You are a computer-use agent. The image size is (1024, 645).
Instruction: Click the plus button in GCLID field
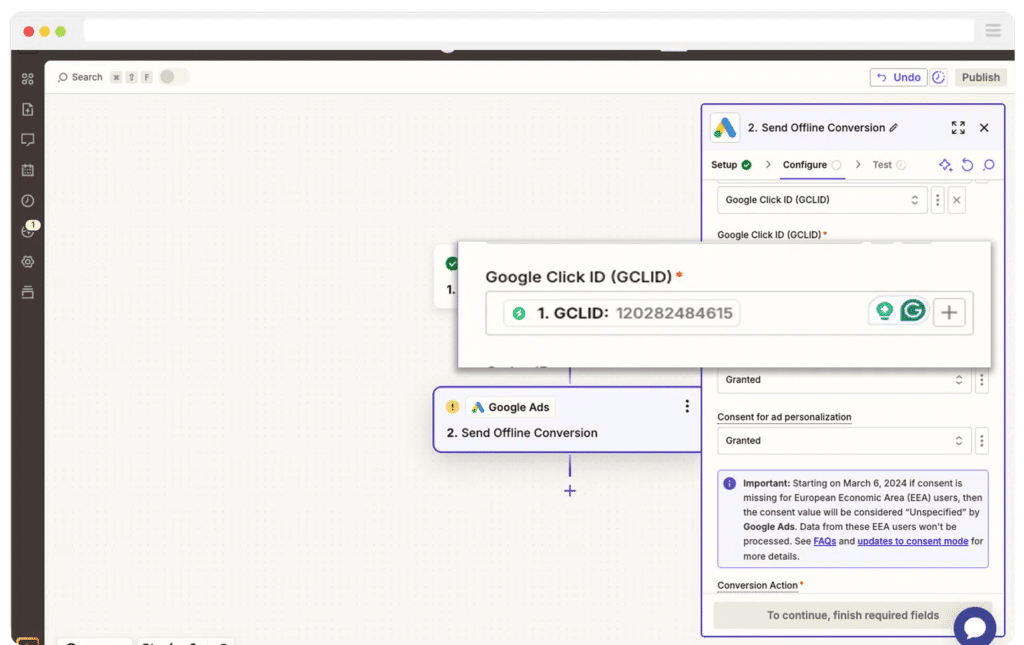pos(949,313)
